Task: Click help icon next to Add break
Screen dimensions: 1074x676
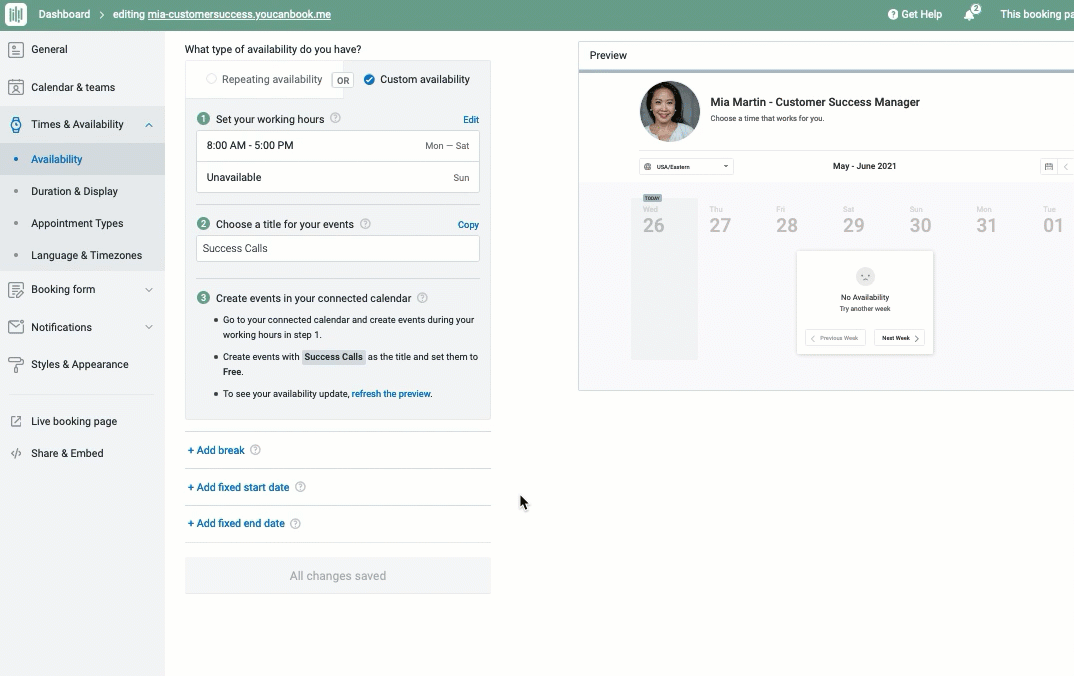Action: (x=255, y=449)
